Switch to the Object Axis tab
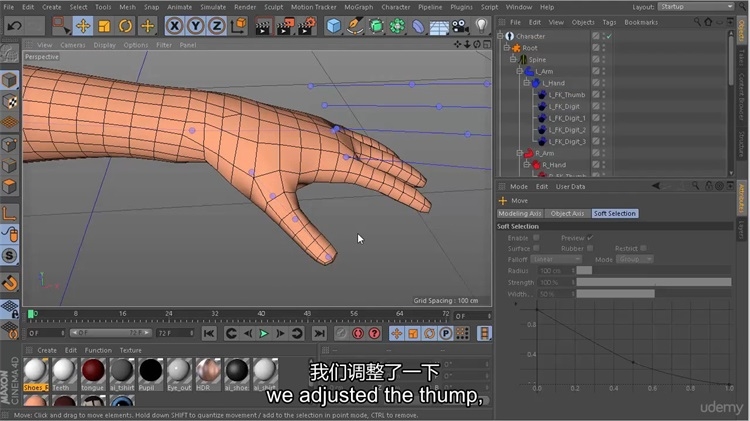The image size is (750, 421). 567,214
